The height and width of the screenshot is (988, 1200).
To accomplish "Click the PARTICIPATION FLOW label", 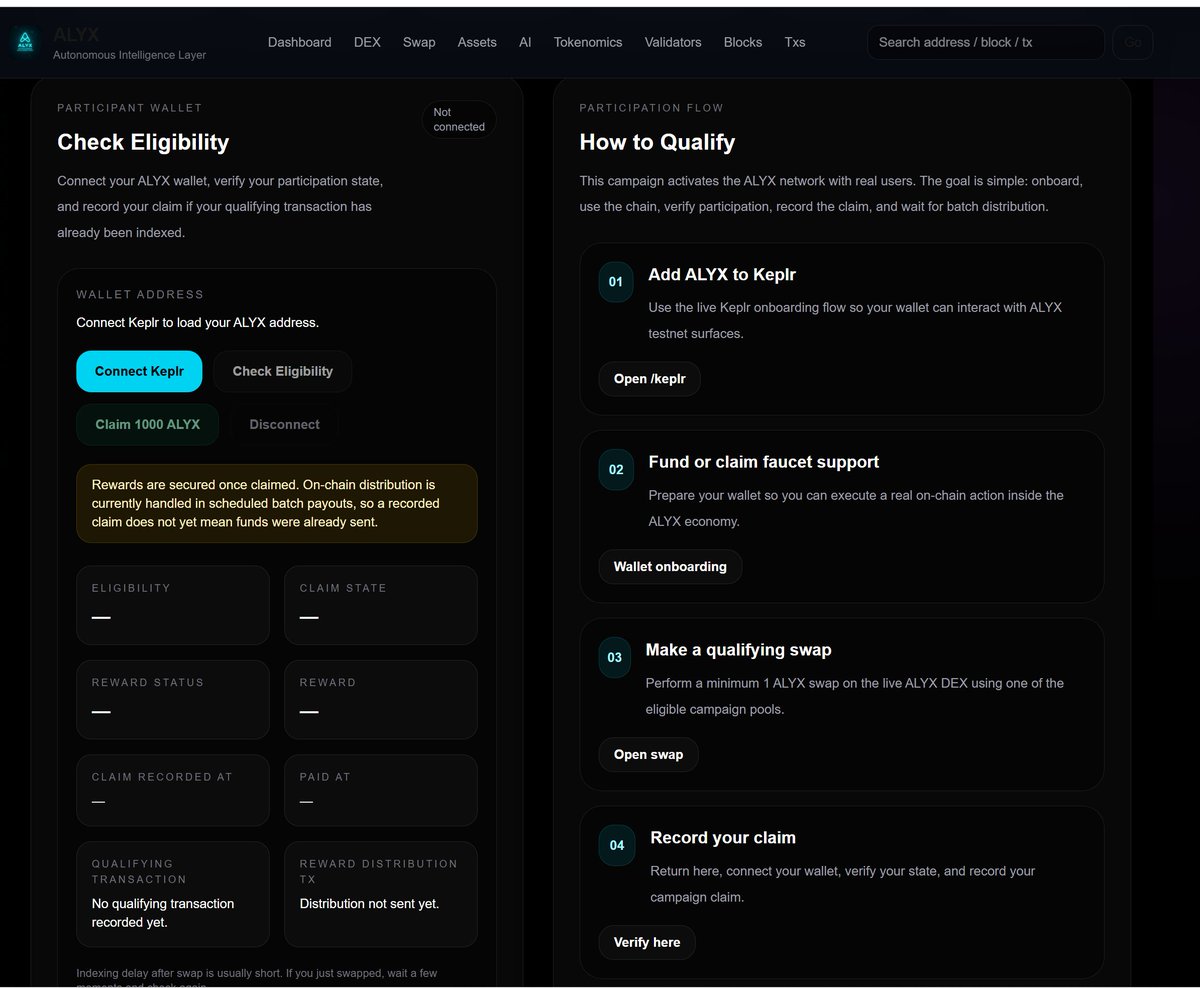I will pyautogui.click(x=651, y=107).
